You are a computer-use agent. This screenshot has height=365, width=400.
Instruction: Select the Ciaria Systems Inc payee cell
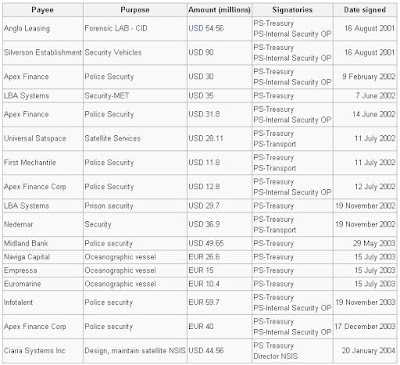coord(43,351)
